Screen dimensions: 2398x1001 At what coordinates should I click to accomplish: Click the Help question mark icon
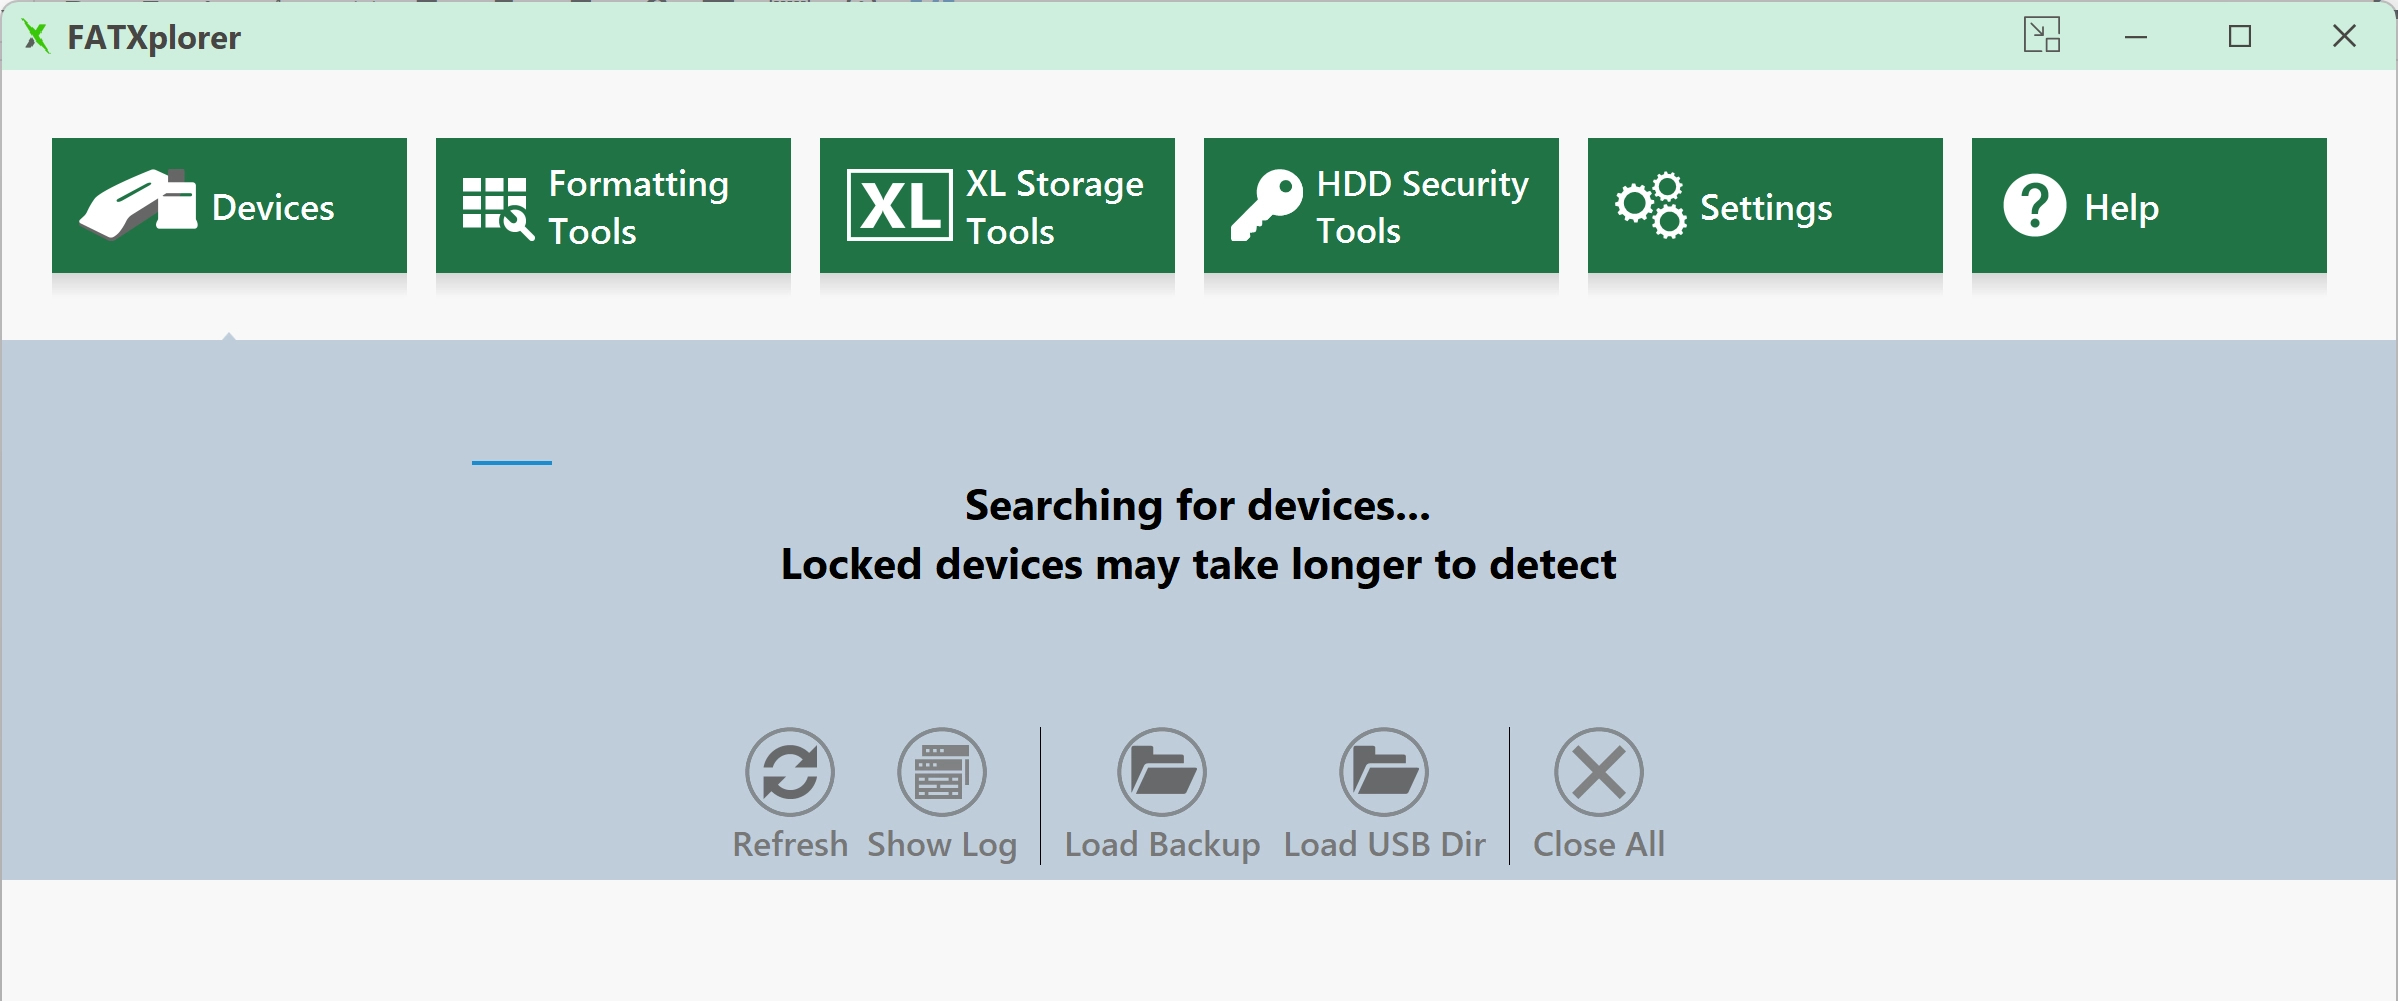[x=2035, y=206]
